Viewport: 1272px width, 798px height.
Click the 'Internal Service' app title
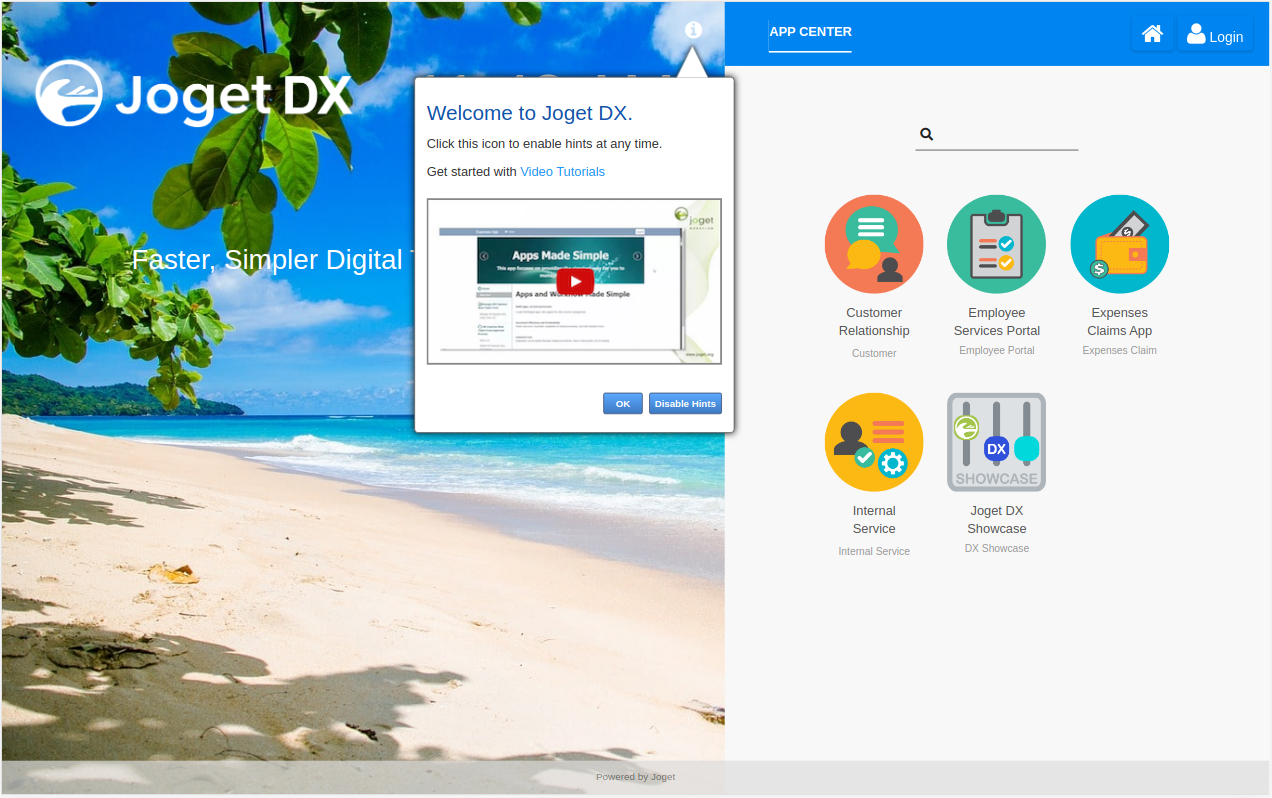(x=874, y=520)
